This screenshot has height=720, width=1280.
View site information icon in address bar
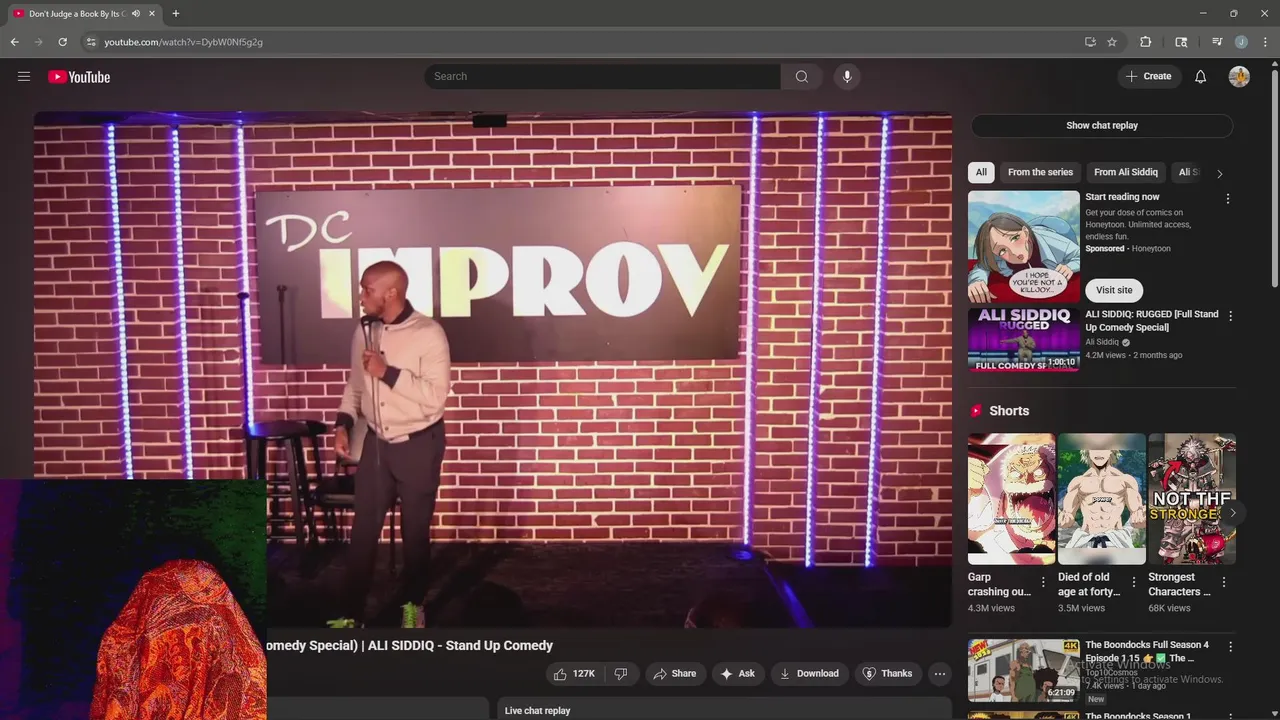point(91,42)
